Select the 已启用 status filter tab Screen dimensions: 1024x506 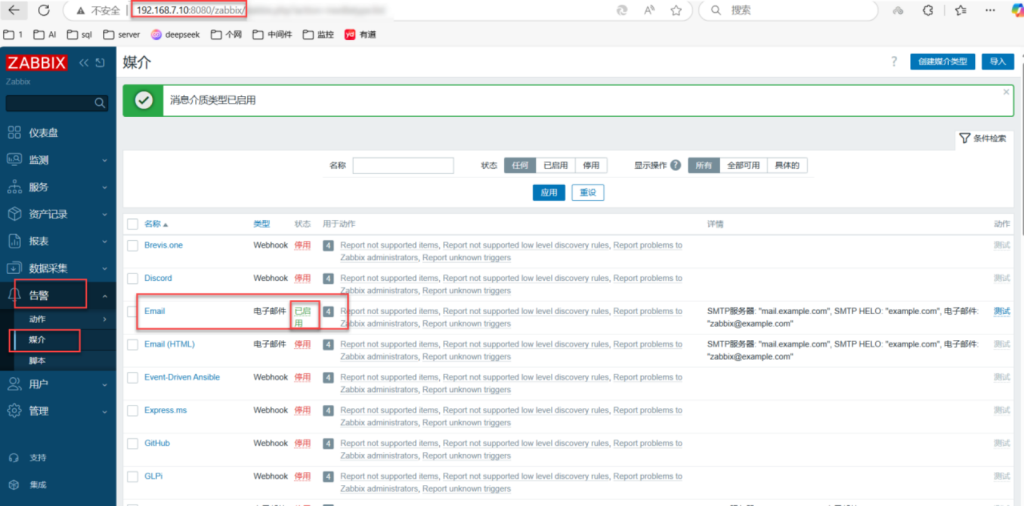[555, 165]
